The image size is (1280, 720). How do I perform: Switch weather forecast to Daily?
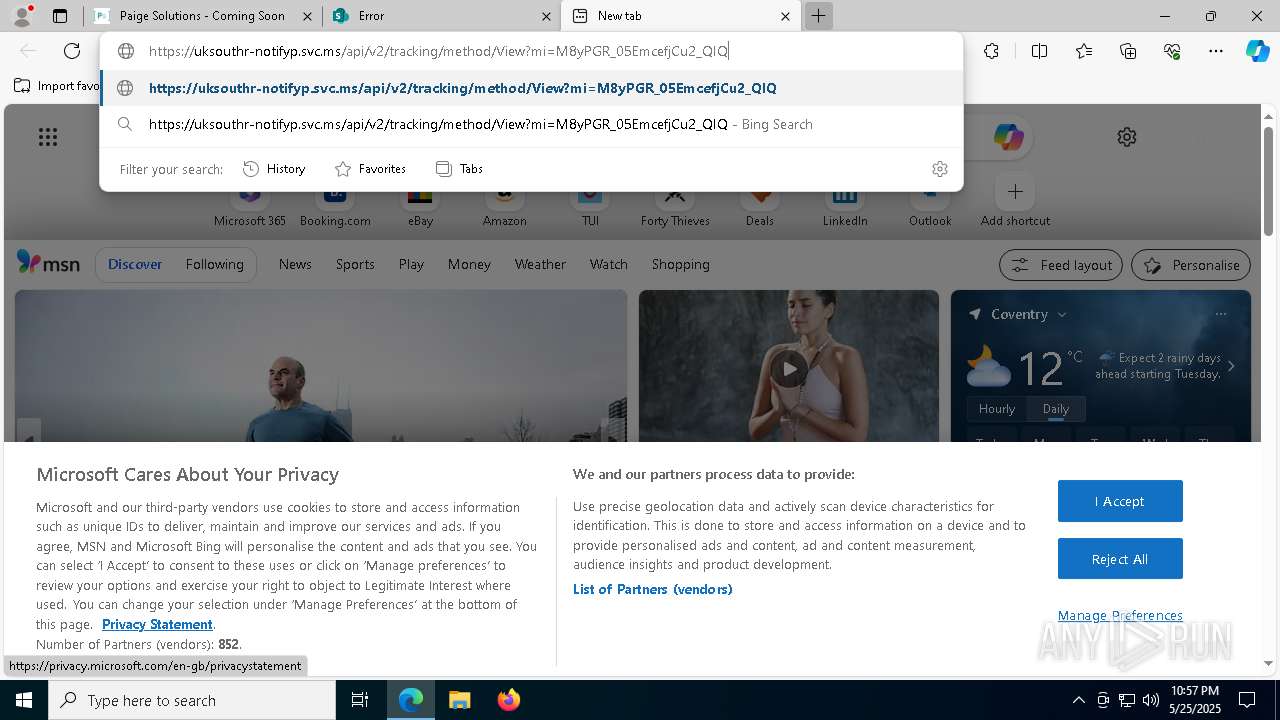tap(1056, 409)
